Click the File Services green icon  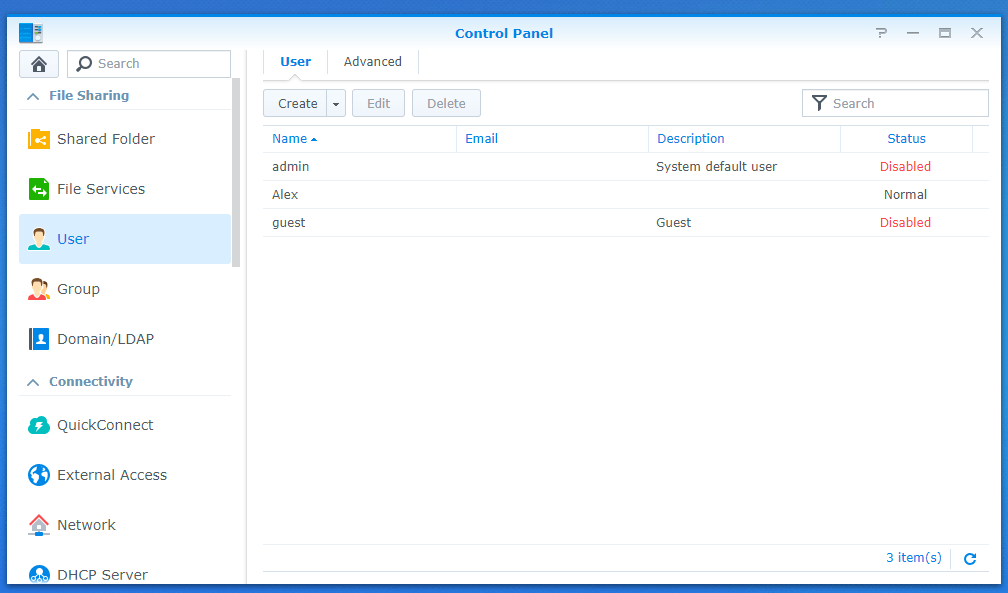pos(39,189)
